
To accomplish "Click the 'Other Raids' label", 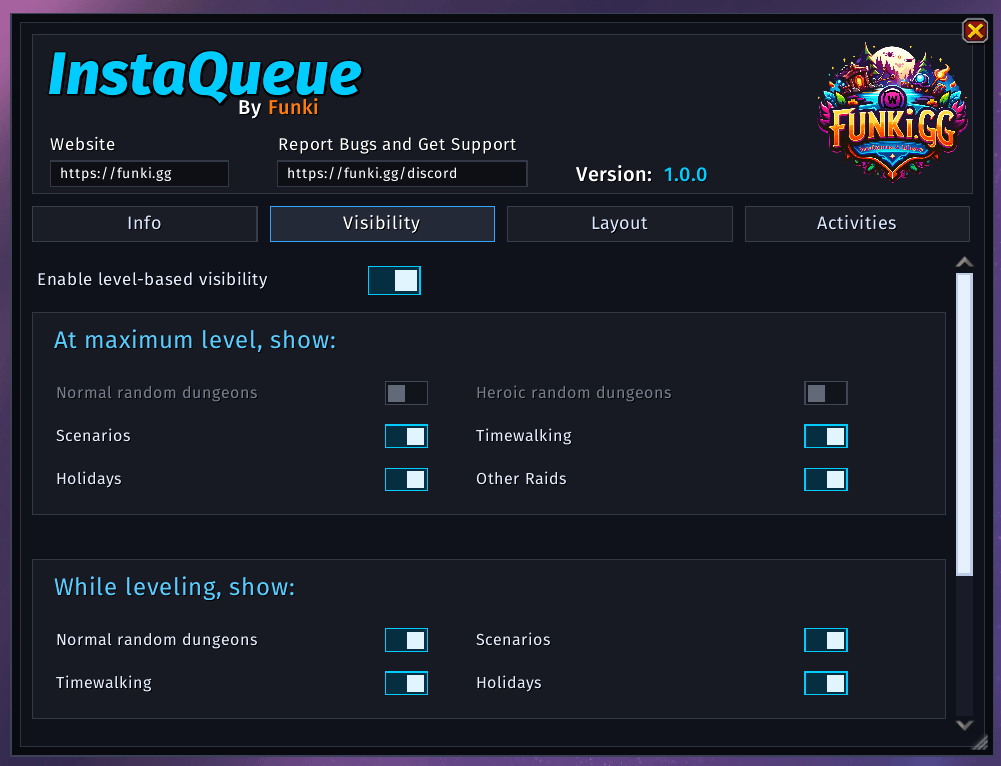I will tap(521, 479).
